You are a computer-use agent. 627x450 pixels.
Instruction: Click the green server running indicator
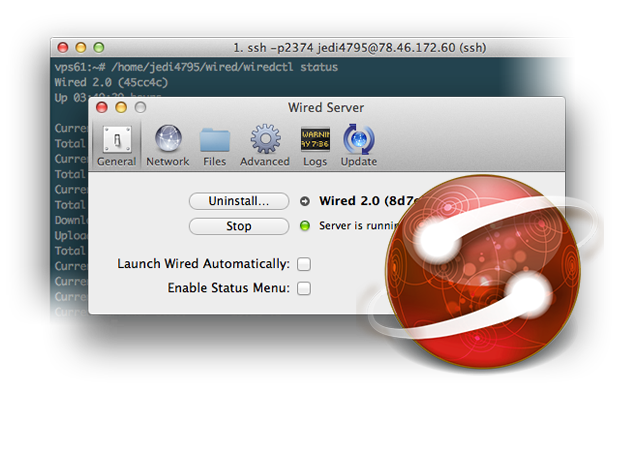(305, 226)
